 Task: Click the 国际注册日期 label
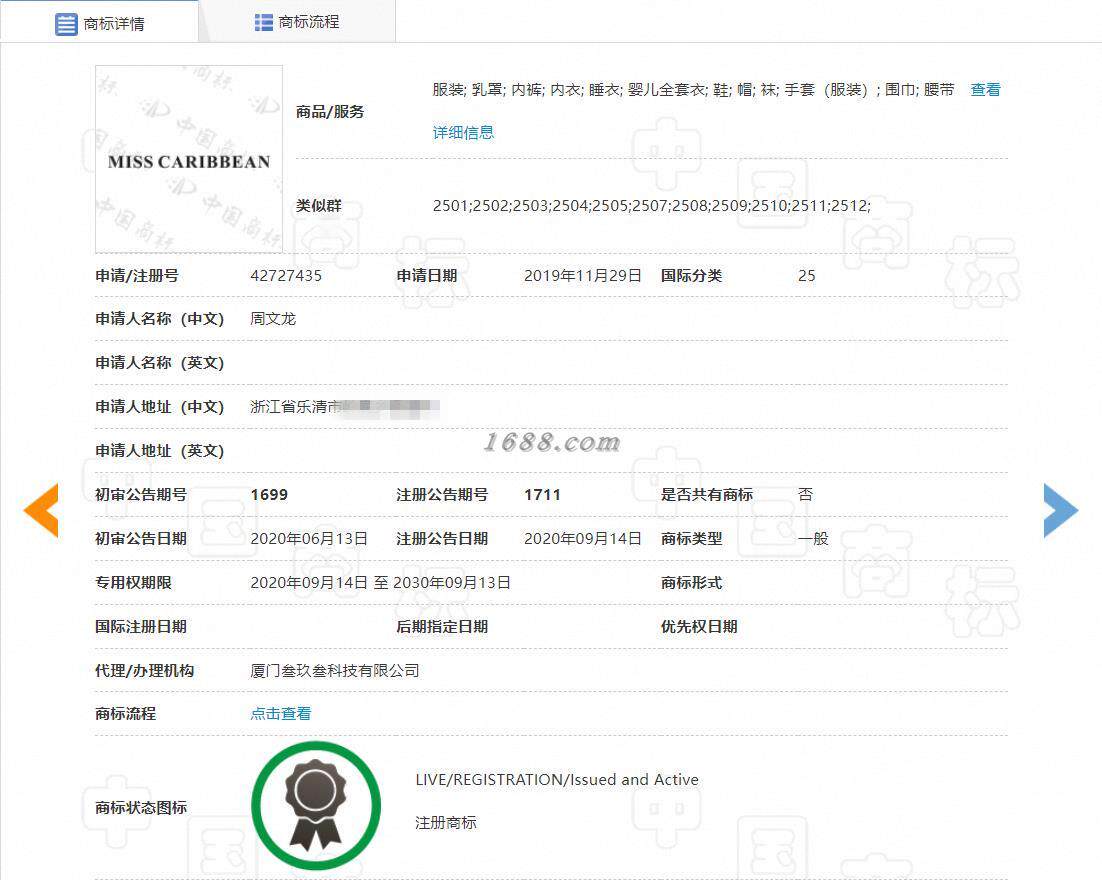tap(141, 626)
